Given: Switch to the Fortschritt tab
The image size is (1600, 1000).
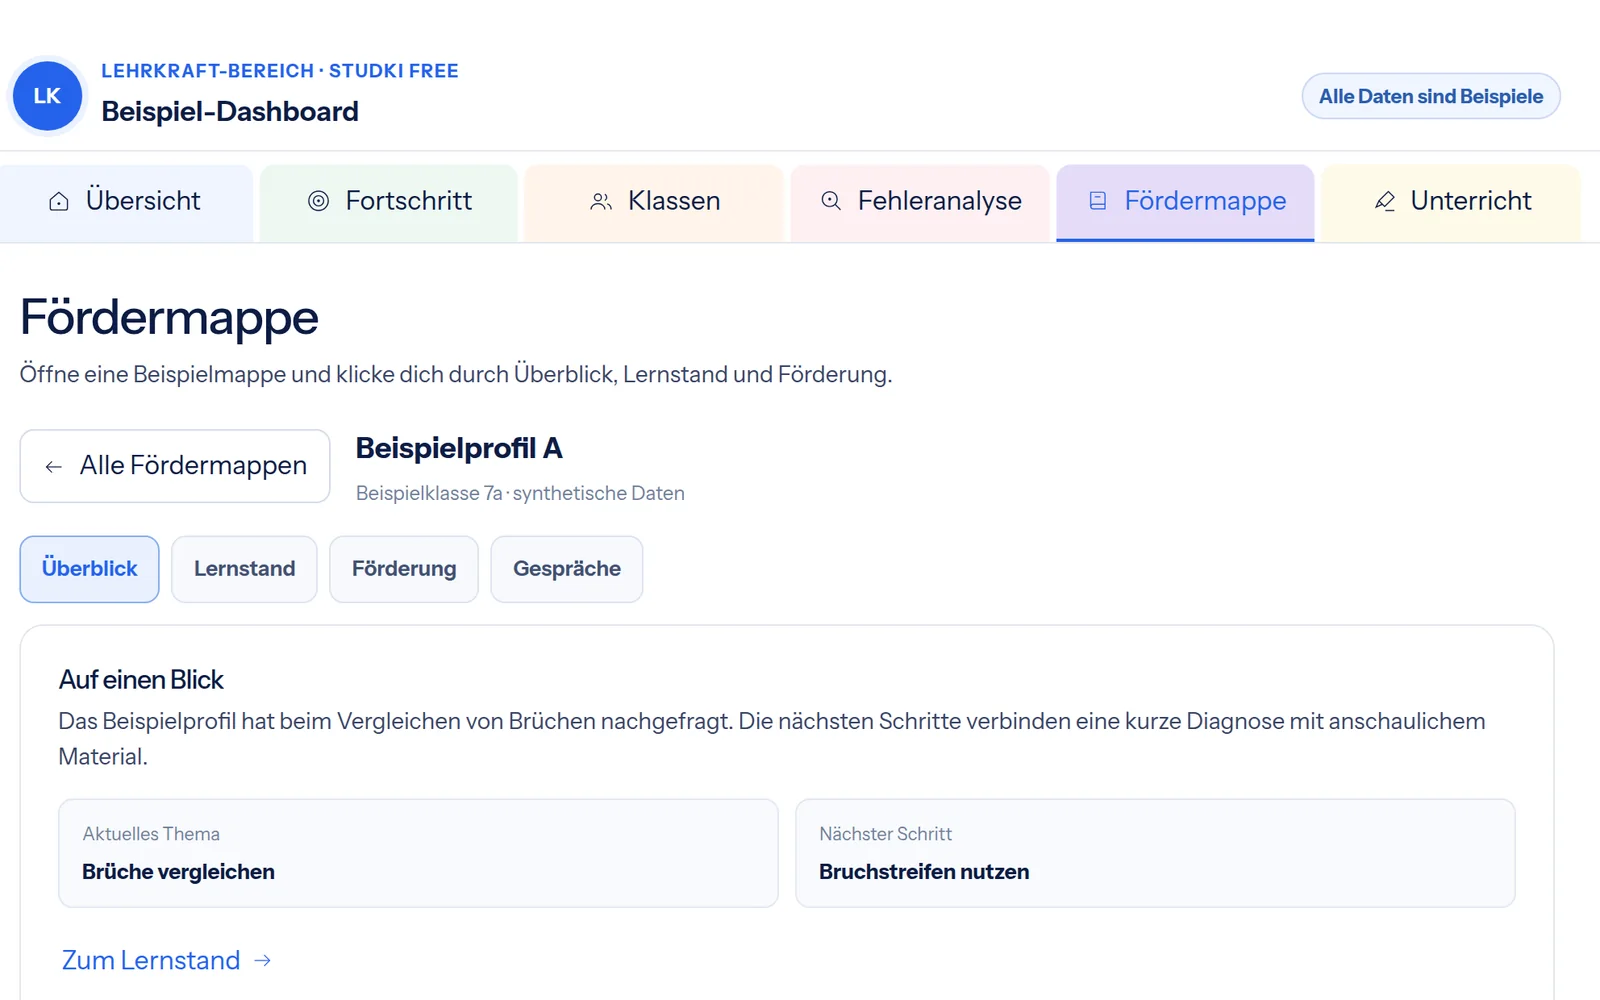Looking at the screenshot, I should (389, 203).
